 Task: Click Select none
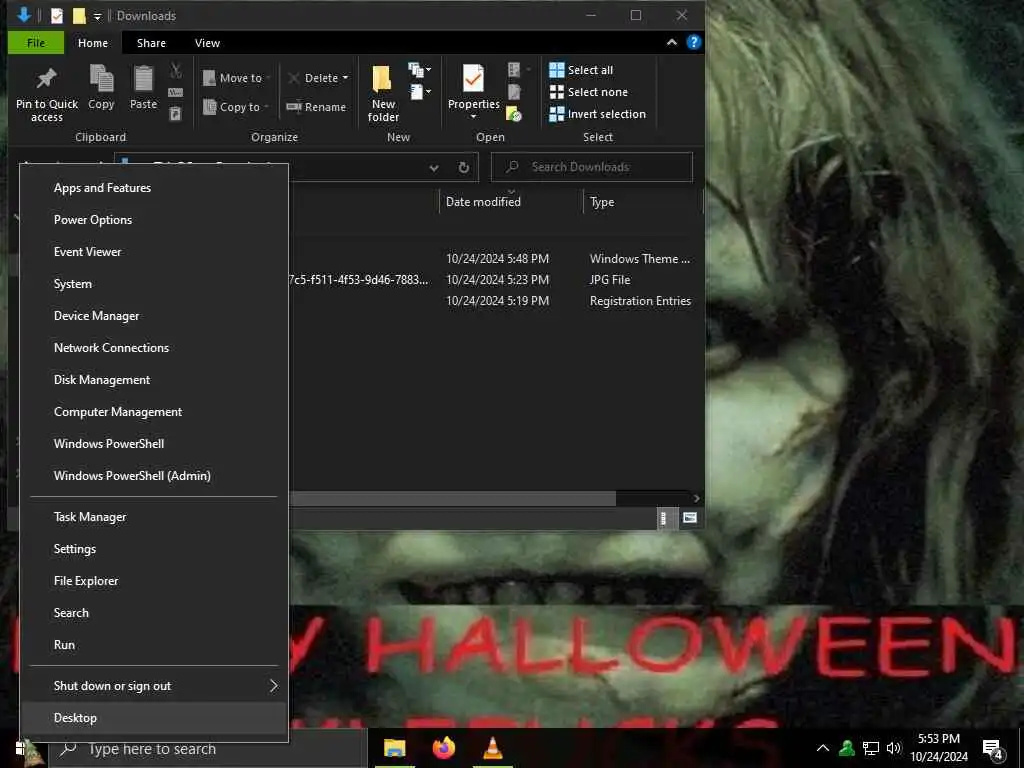pos(588,92)
